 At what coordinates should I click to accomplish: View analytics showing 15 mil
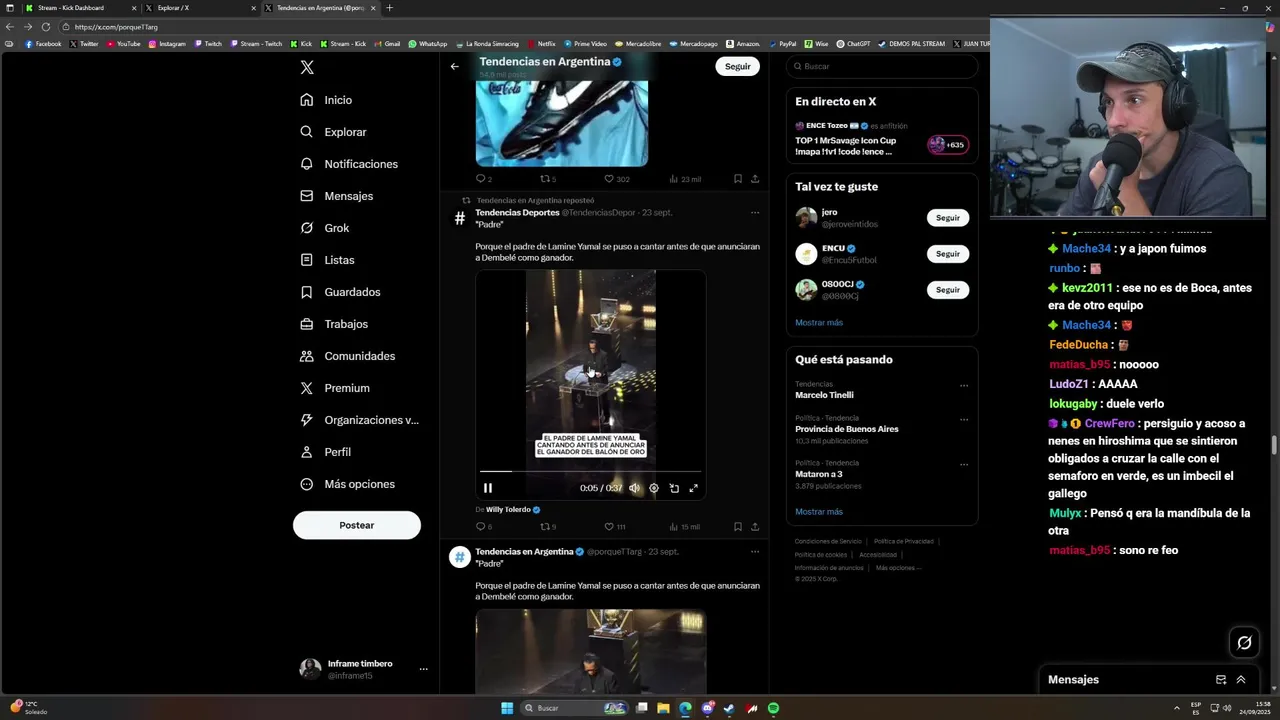click(x=684, y=527)
